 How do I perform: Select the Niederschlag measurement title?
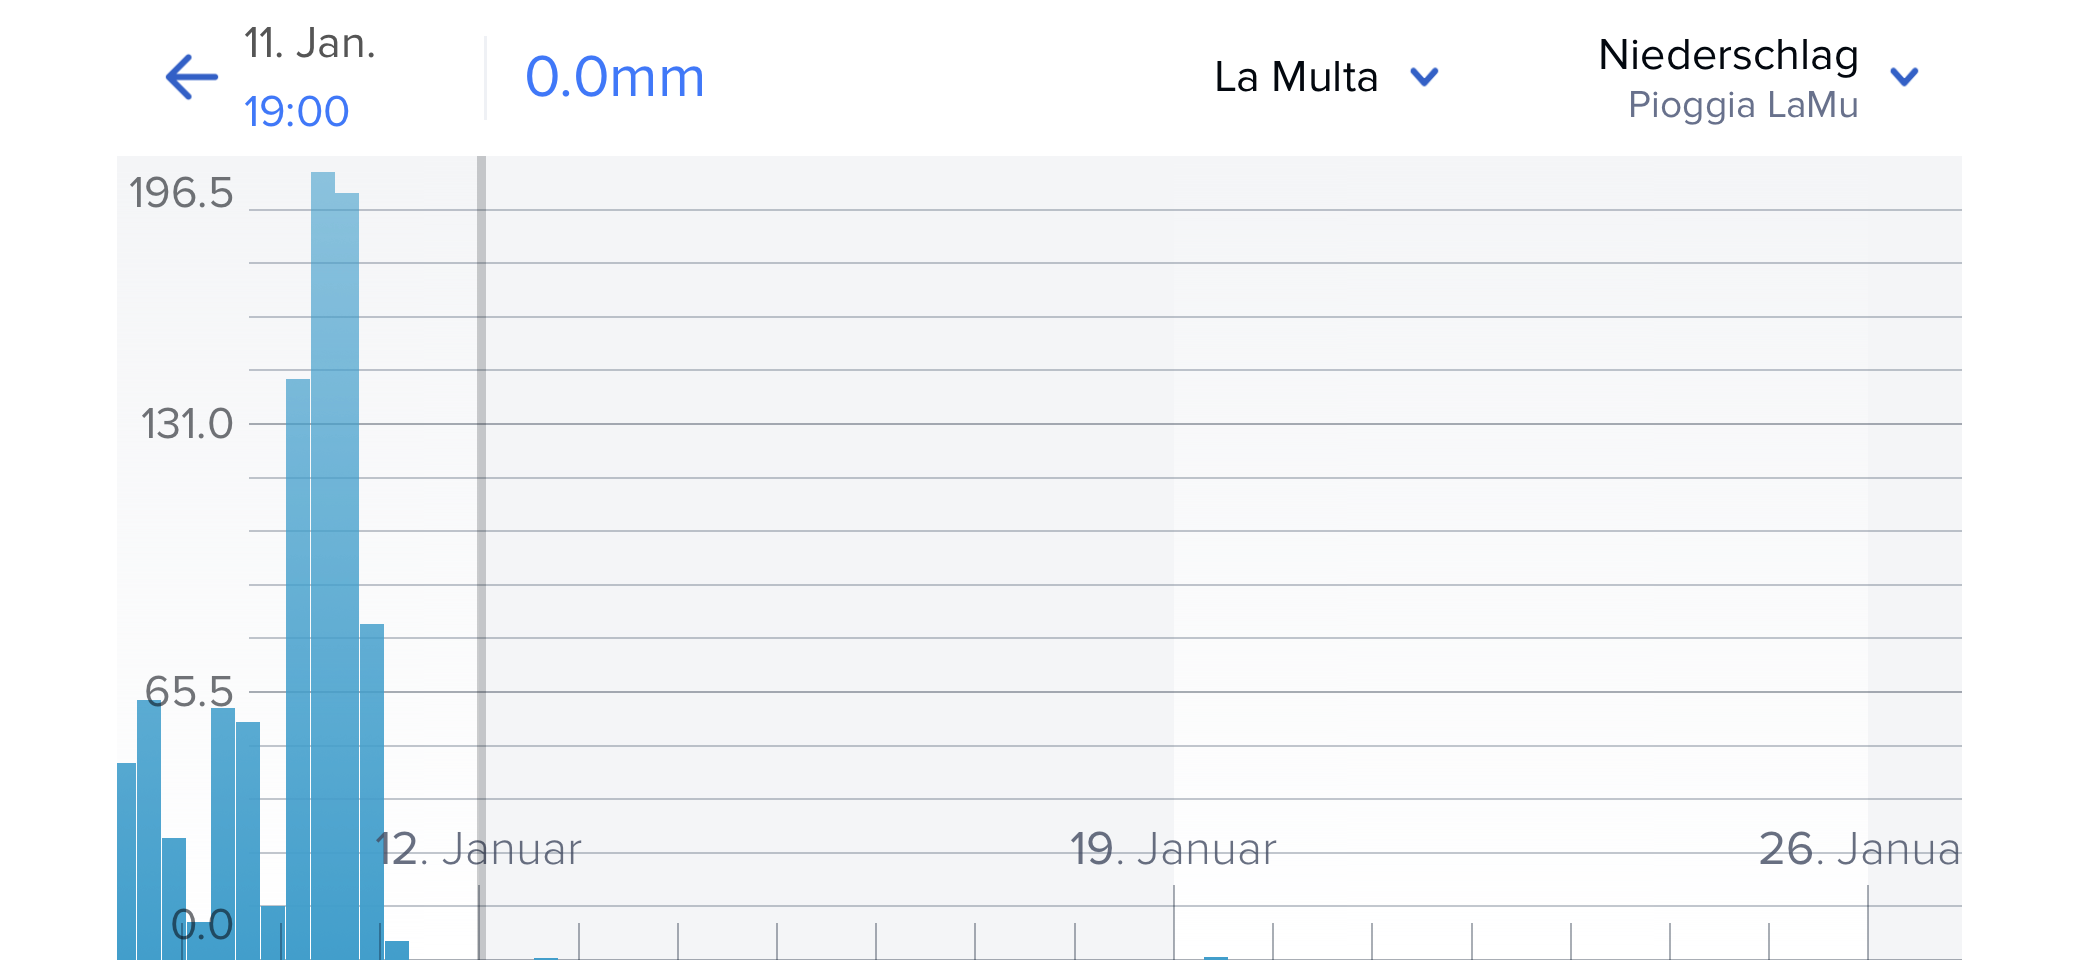[x=1728, y=55]
